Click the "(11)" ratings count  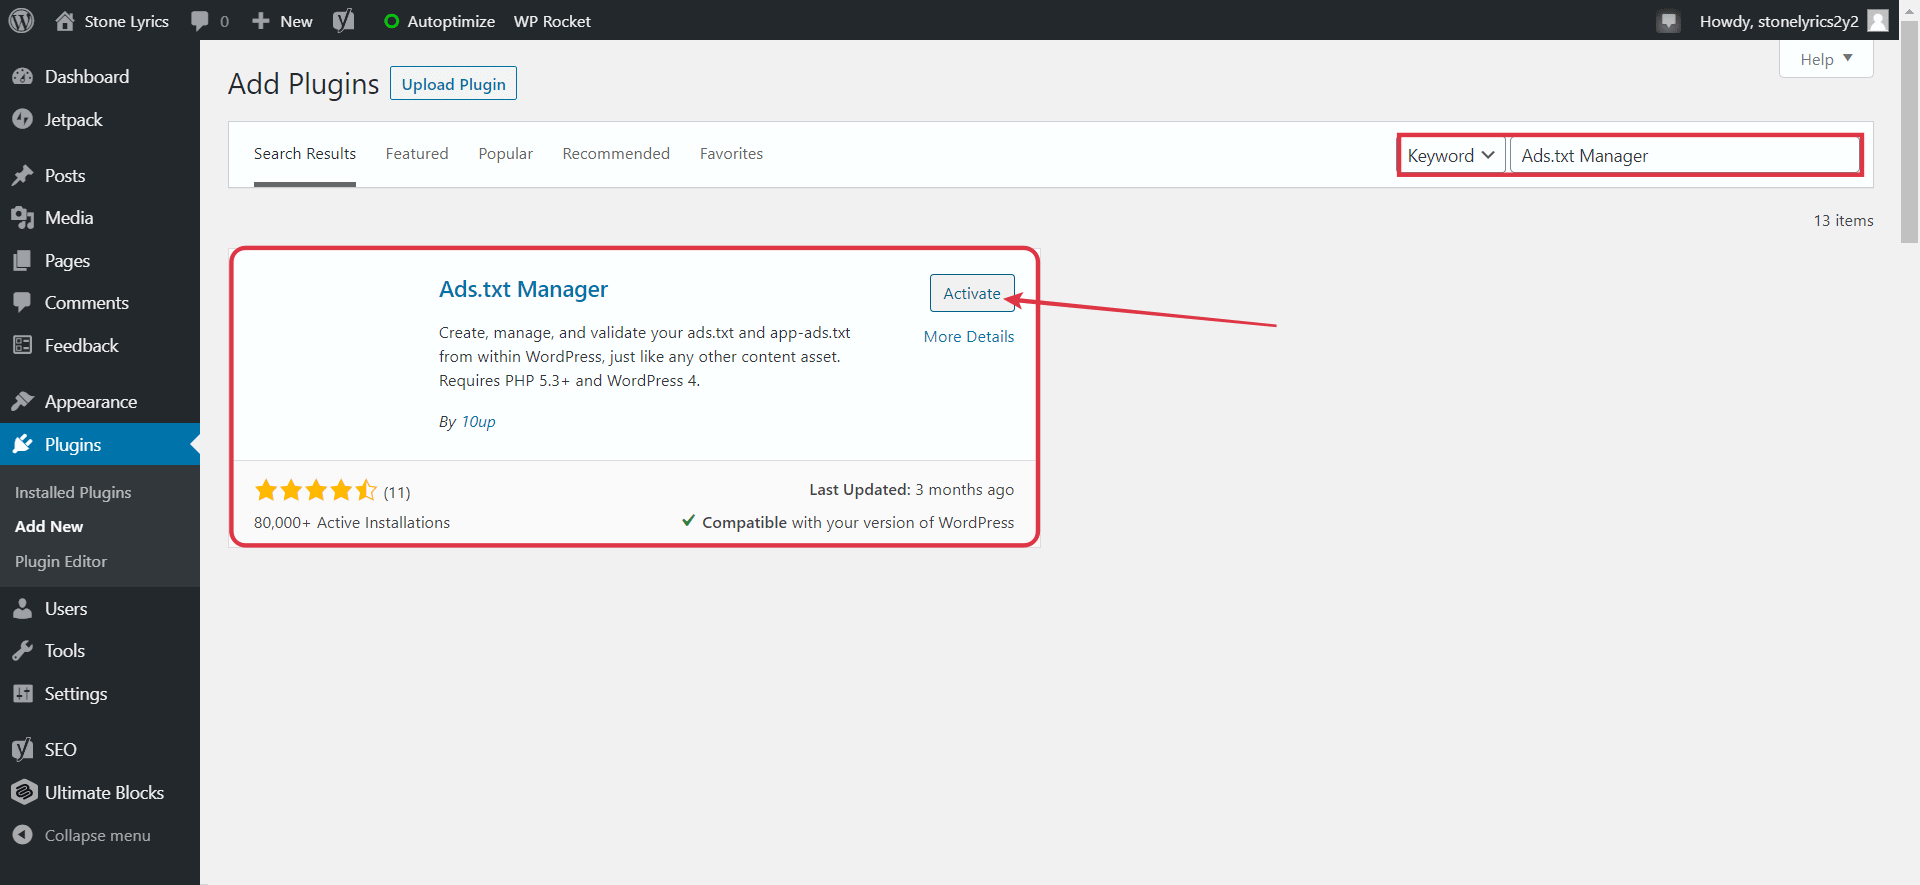click(397, 492)
